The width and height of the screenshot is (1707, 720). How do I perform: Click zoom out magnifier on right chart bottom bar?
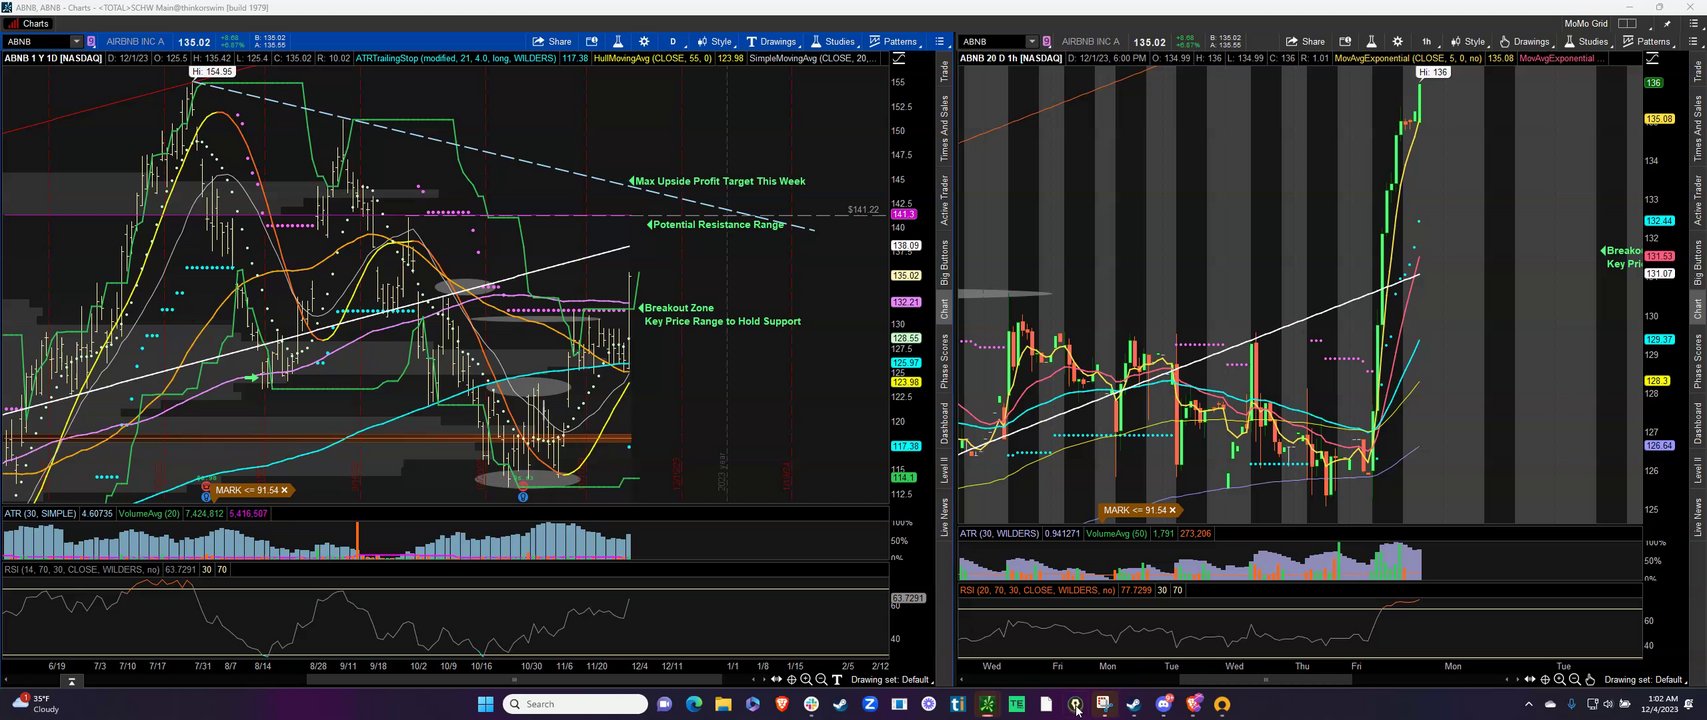pos(1575,680)
